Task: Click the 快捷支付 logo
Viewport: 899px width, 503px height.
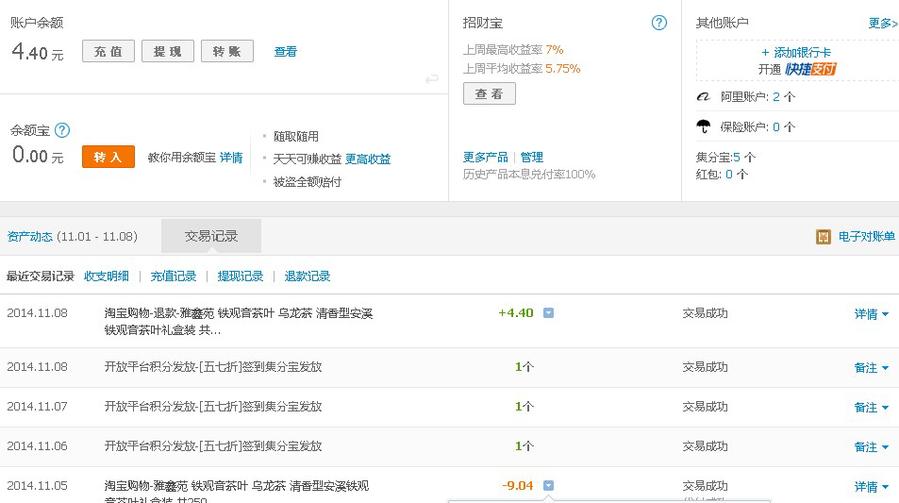Action: 811,69
